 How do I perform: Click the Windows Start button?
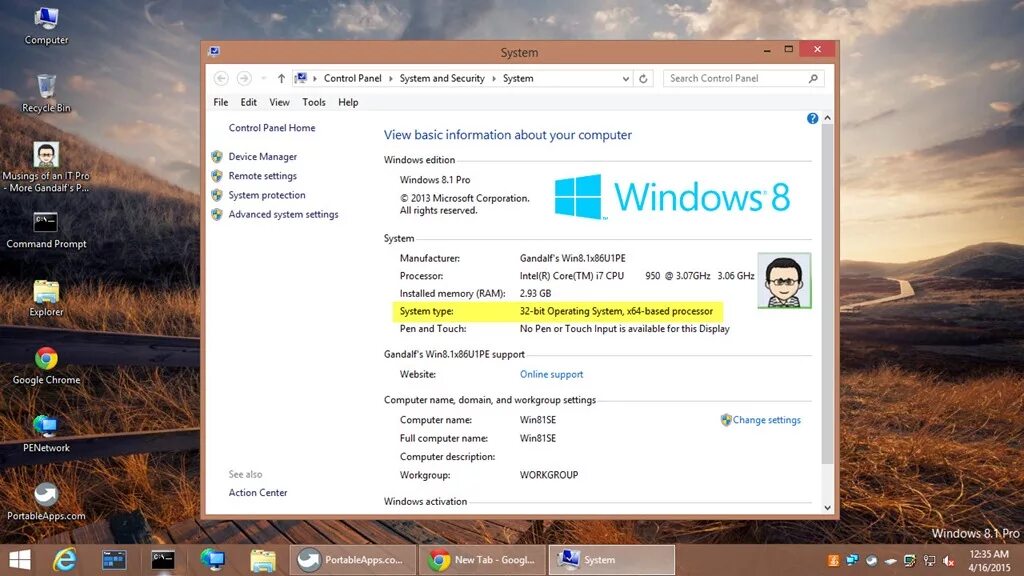20,560
